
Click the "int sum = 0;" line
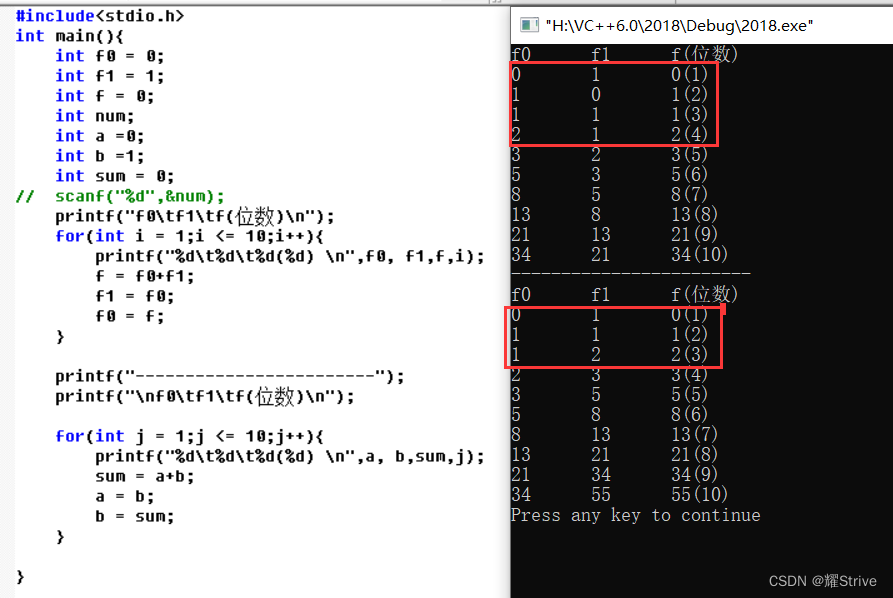click(x=114, y=175)
